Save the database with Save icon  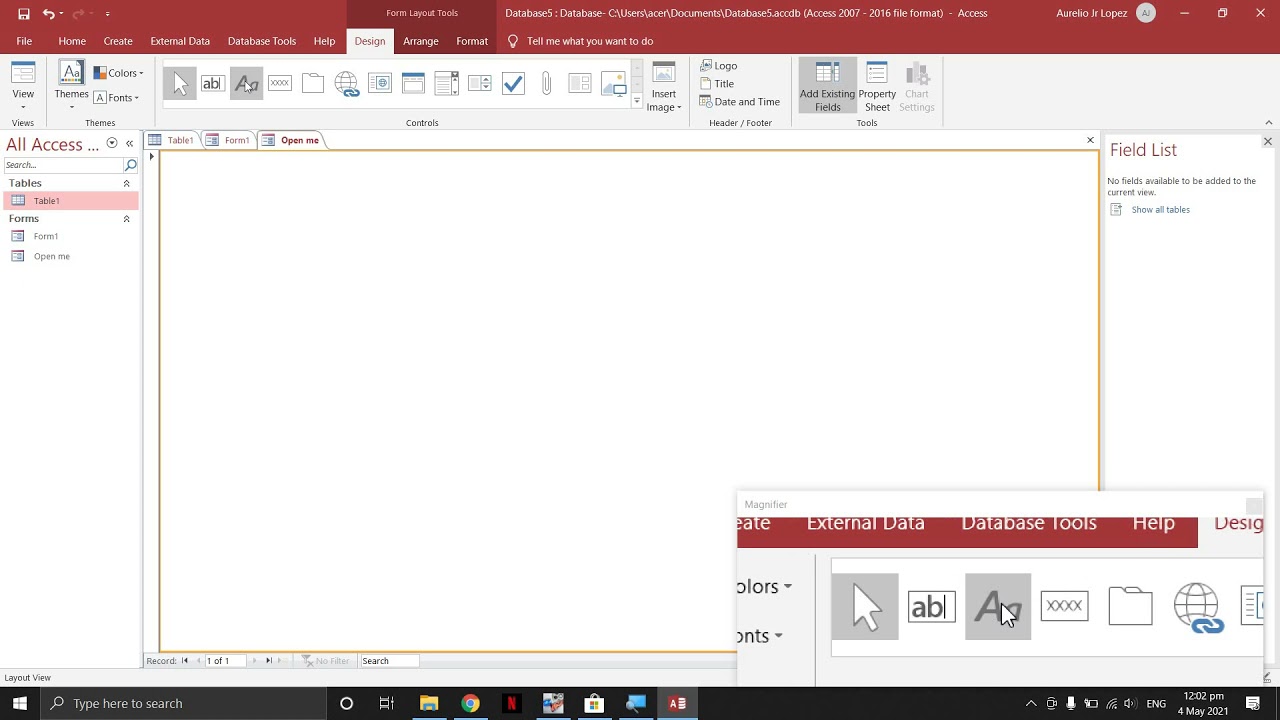(24, 14)
